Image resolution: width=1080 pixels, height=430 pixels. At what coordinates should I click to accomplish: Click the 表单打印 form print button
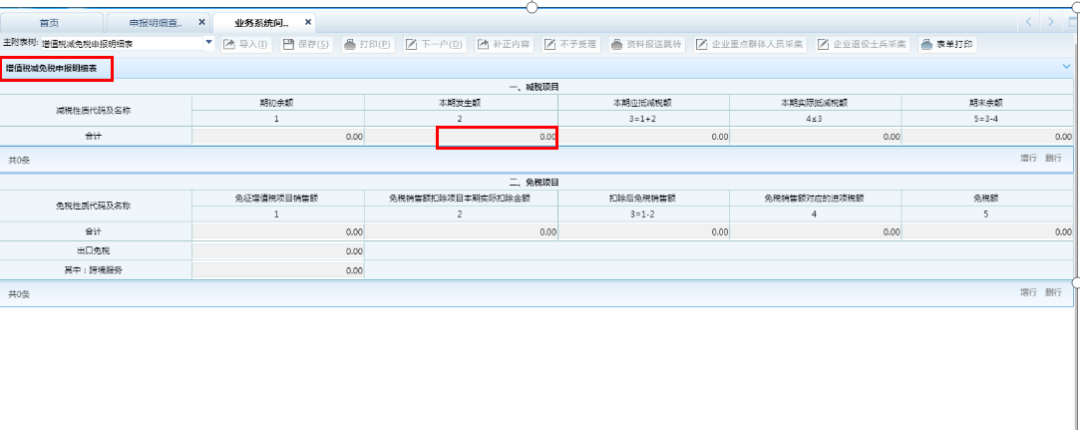(x=947, y=45)
